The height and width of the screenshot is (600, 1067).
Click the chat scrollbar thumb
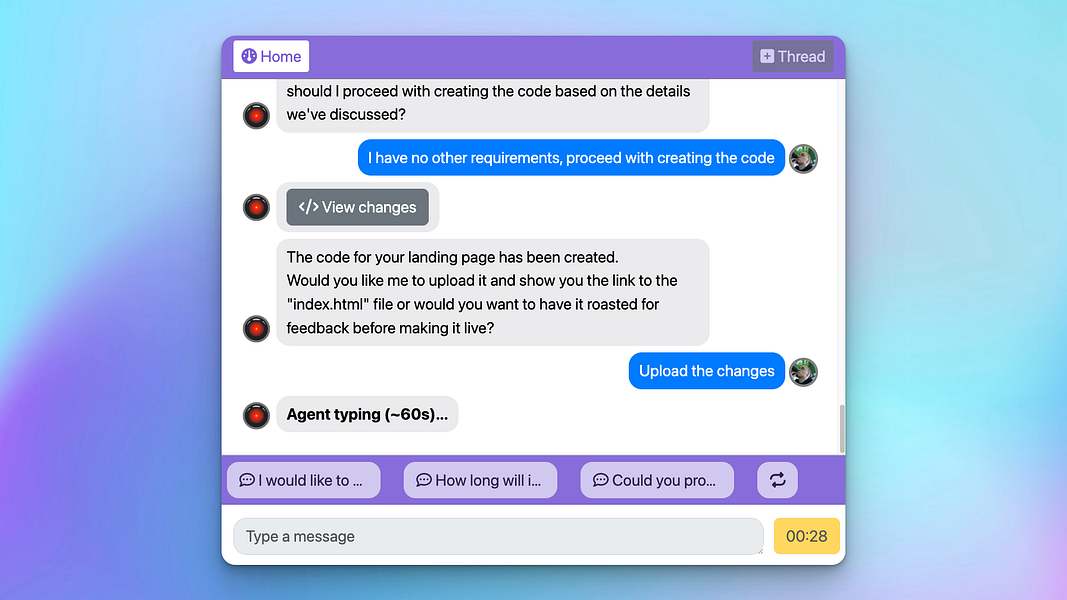point(842,429)
